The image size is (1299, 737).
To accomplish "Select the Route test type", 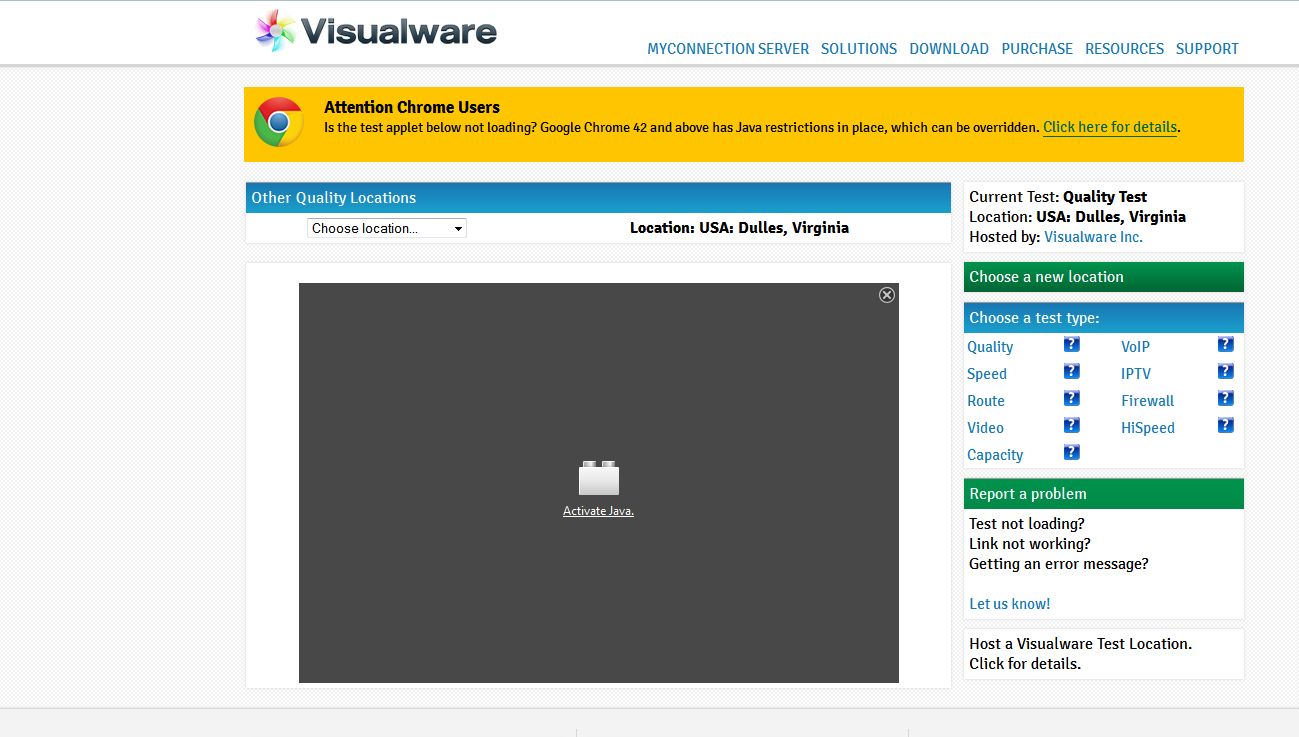I will coord(986,401).
